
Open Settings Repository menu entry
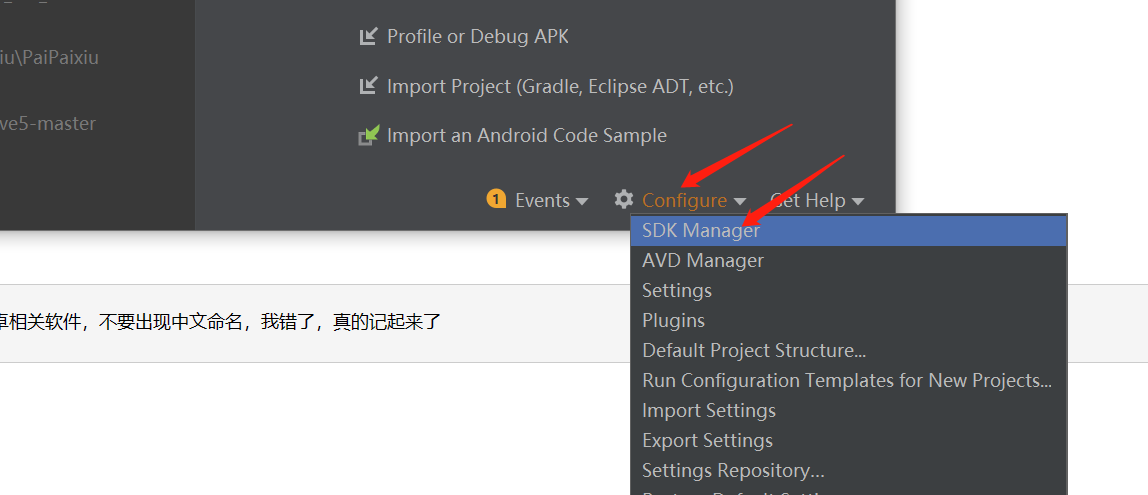pos(733,471)
